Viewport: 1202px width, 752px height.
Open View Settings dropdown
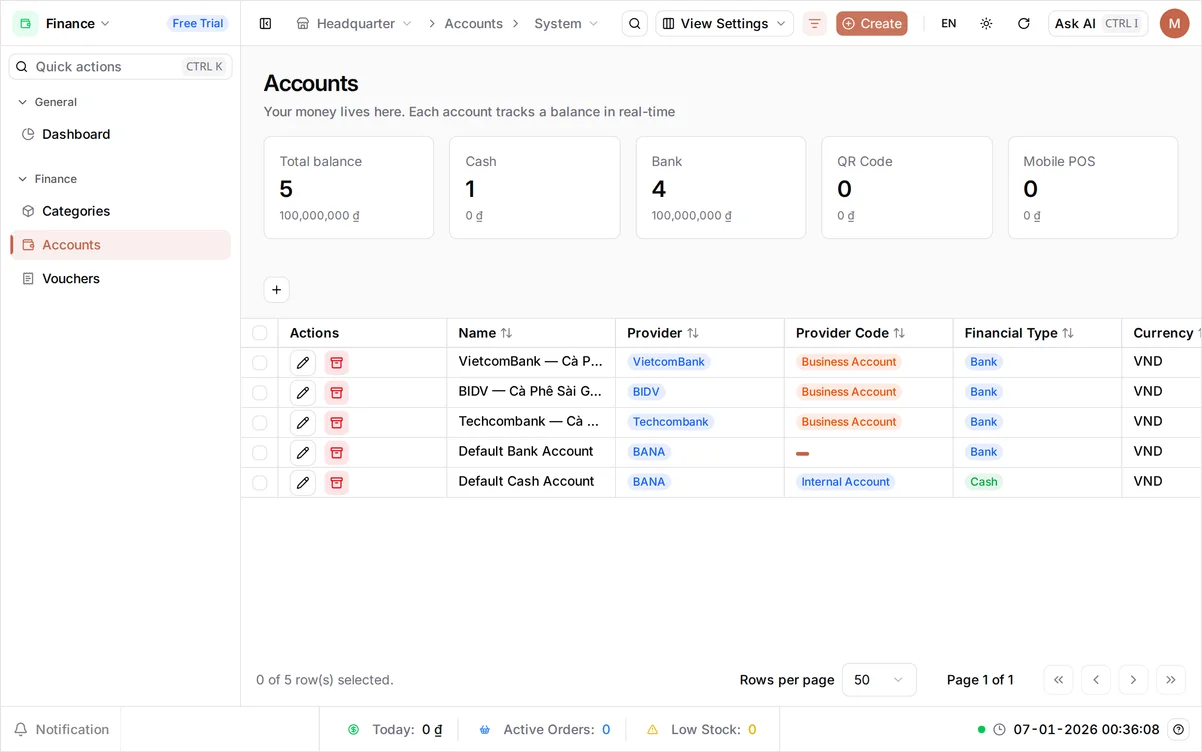point(724,23)
